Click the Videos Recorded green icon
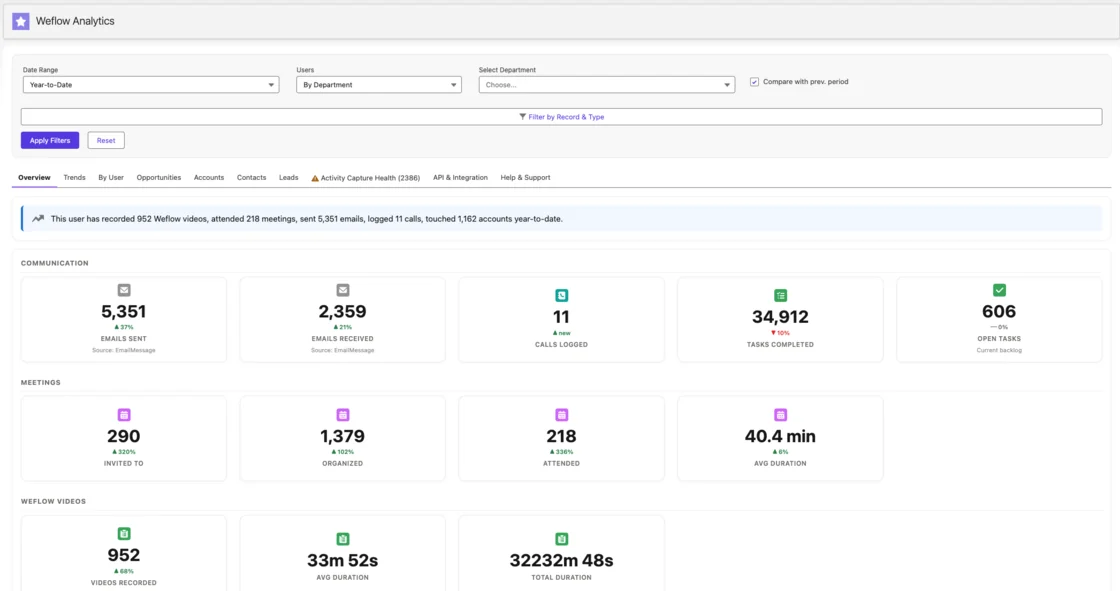 pos(124,534)
